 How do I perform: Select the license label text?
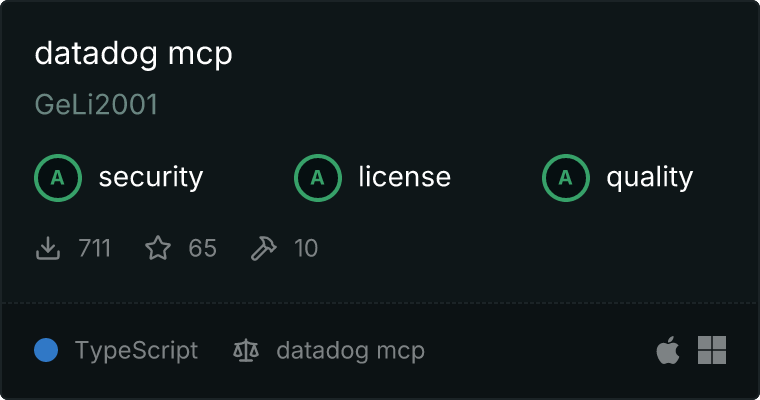405,176
